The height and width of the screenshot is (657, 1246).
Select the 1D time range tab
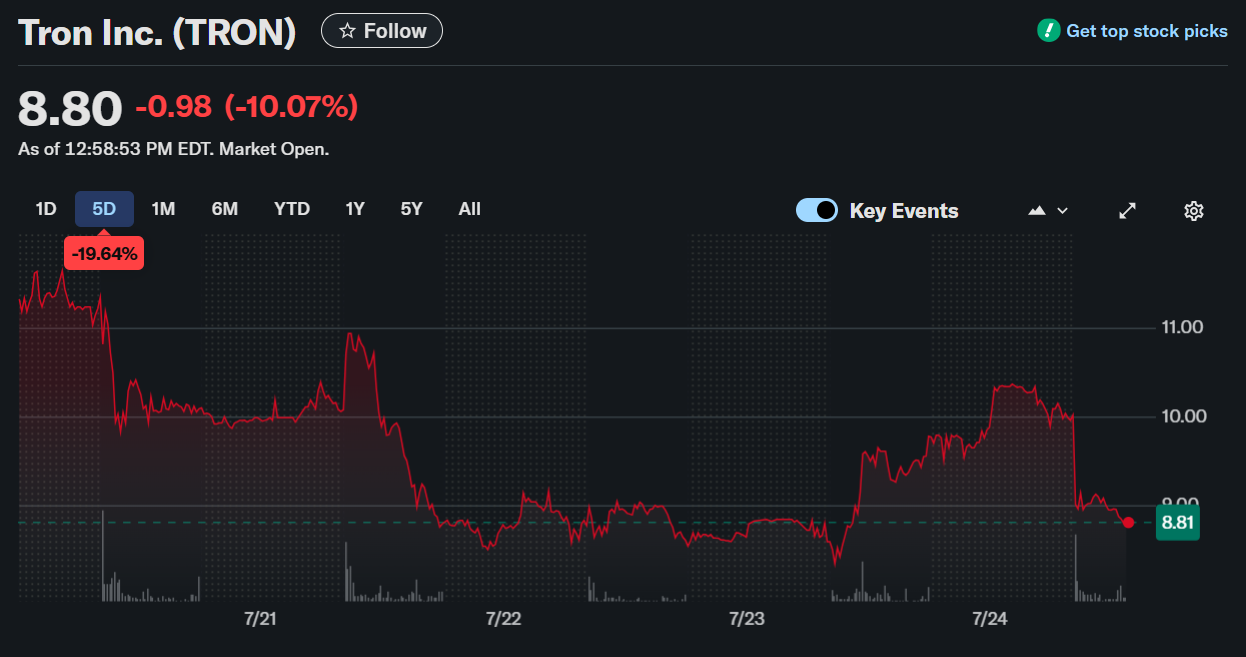coord(46,209)
